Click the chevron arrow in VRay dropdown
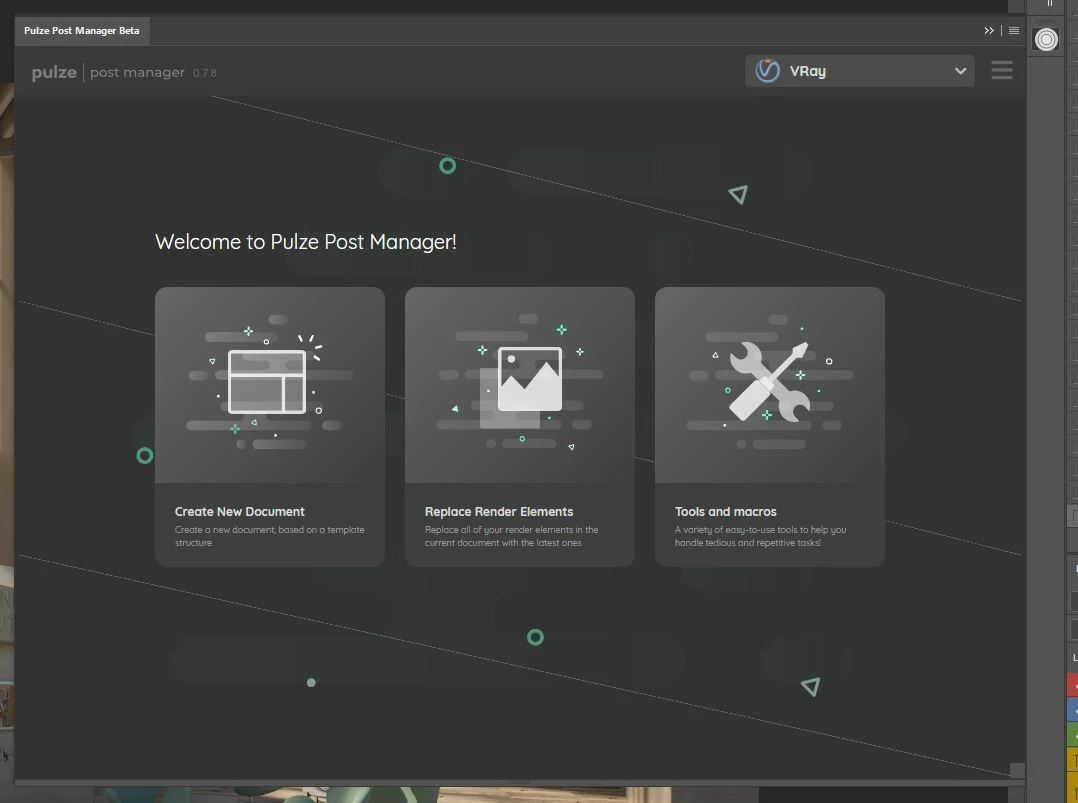The width and height of the screenshot is (1078, 803). click(x=960, y=71)
